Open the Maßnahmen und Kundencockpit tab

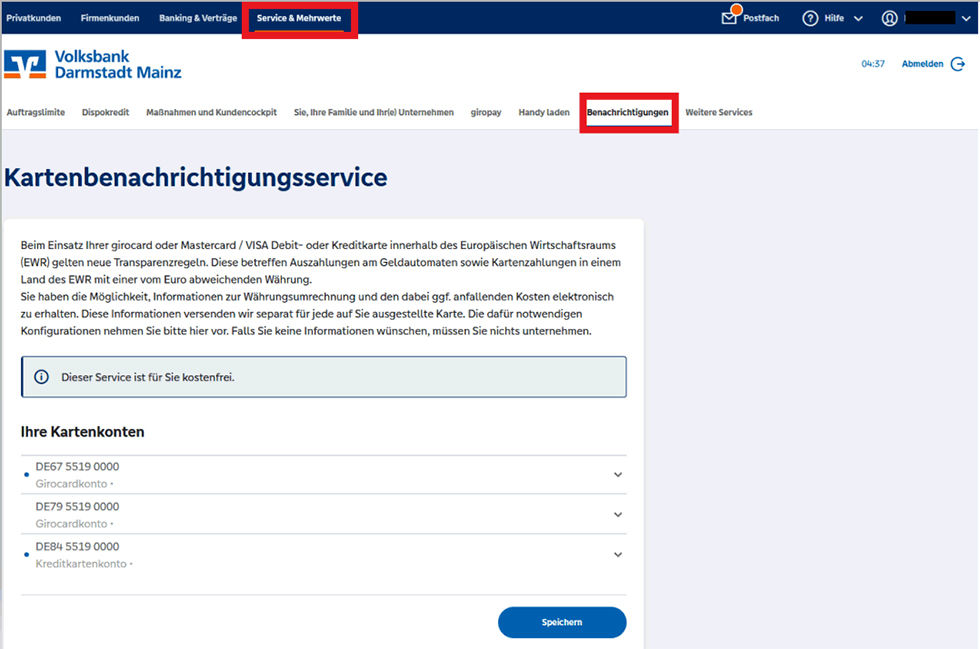[x=211, y=113]
